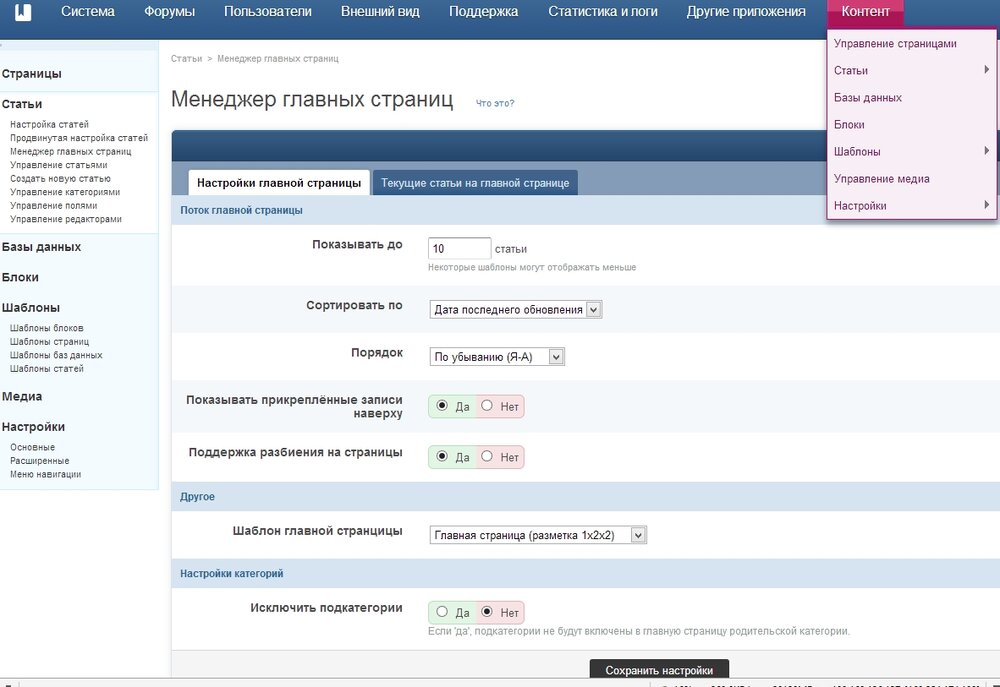Open Создать новую статью in sidebar
This screenshot has width=1000, height=687.
pyautogui.click(x=60, y=178)
